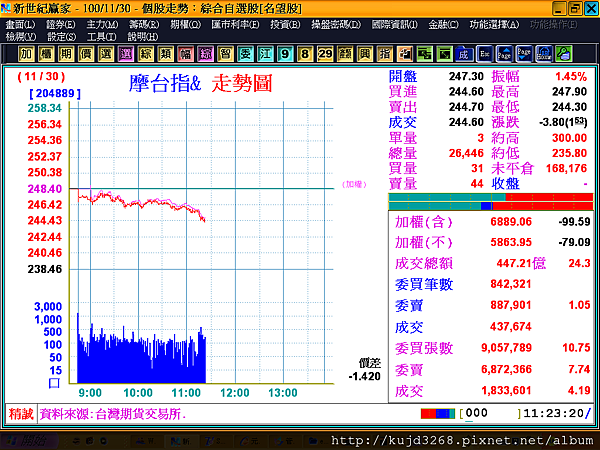Open the 設定(S) menu
The width and height of the screenshot is (600, 450).
point(61,37)
